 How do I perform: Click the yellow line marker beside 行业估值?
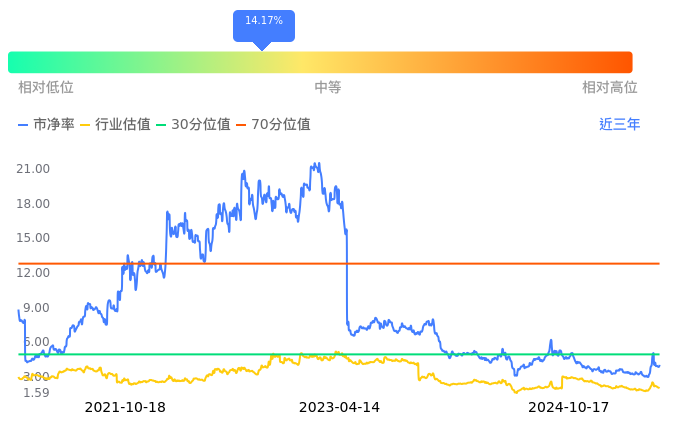point(85,125)
